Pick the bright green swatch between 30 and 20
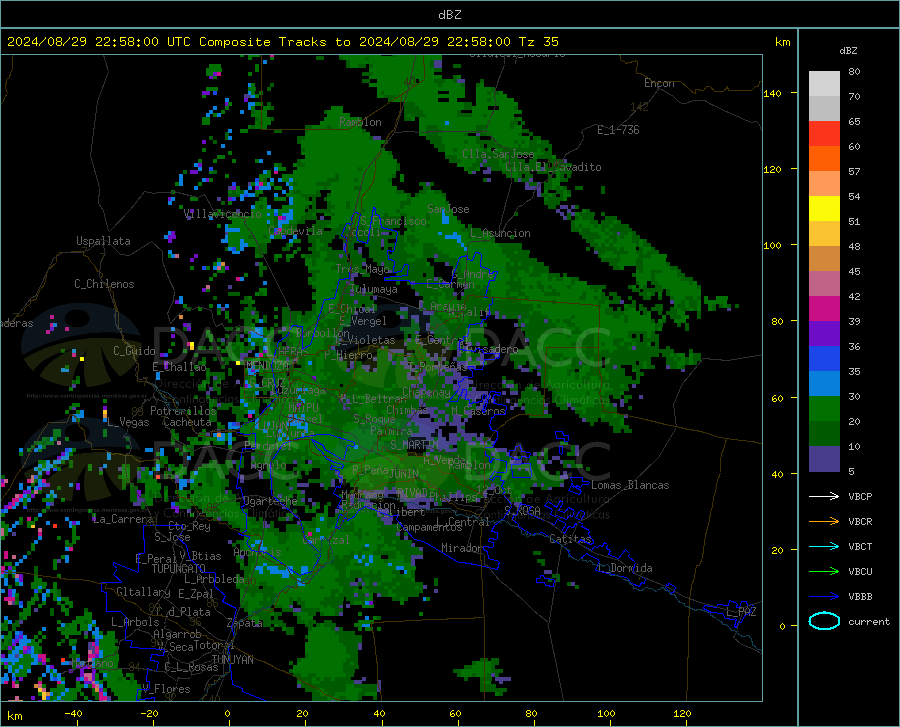This screenshot has width=900, height=727. point(824,409)
